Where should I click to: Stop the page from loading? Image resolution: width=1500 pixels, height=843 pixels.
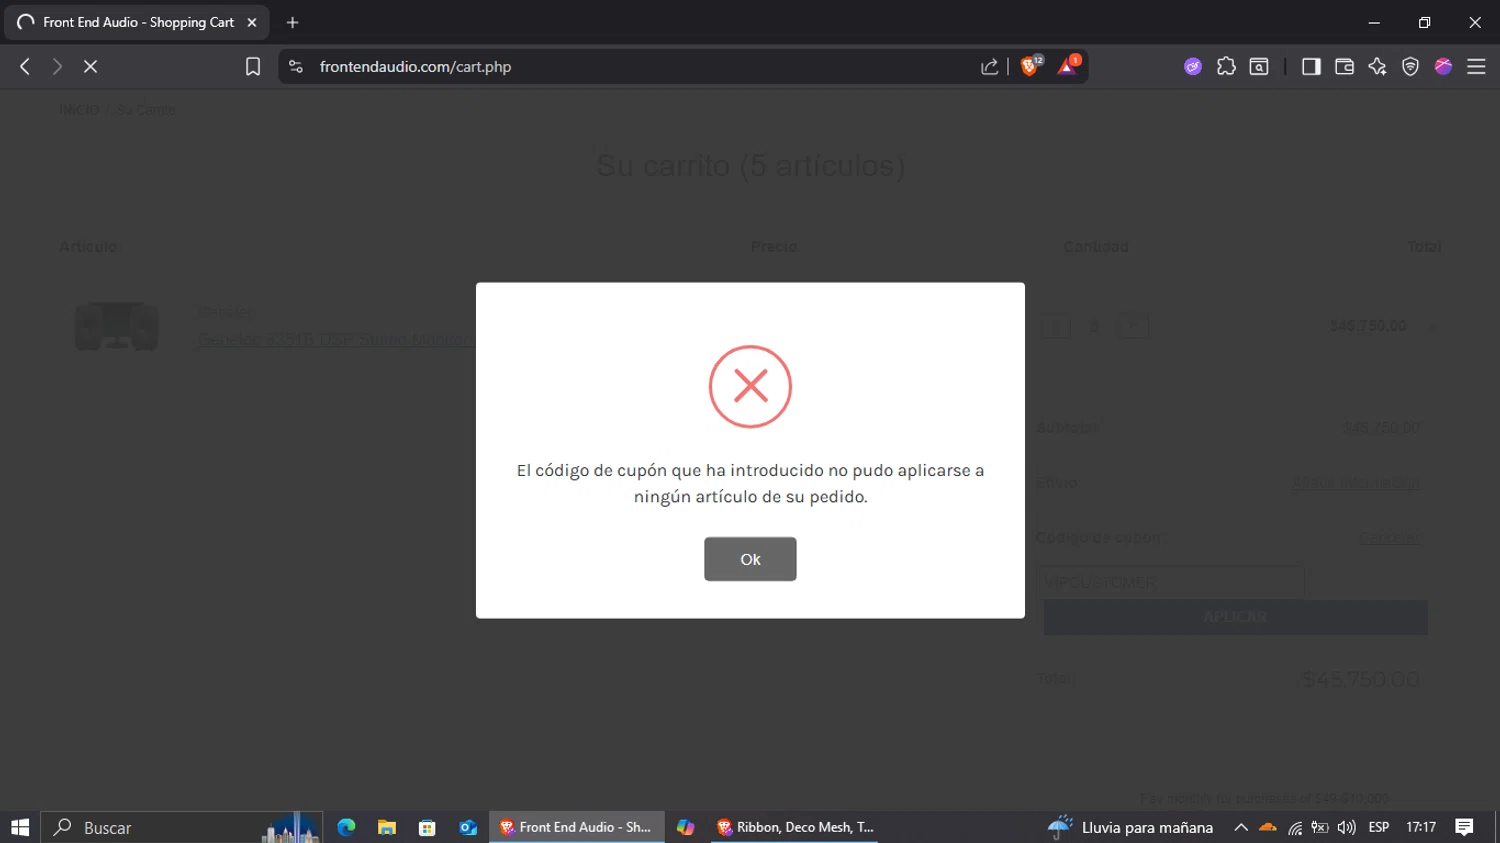[90, 66]
